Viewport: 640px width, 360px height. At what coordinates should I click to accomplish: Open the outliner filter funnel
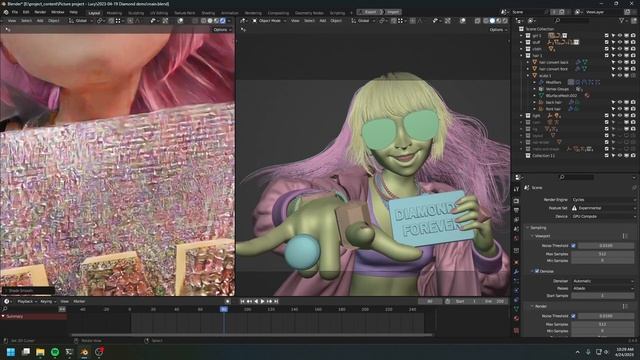[622, 20]
